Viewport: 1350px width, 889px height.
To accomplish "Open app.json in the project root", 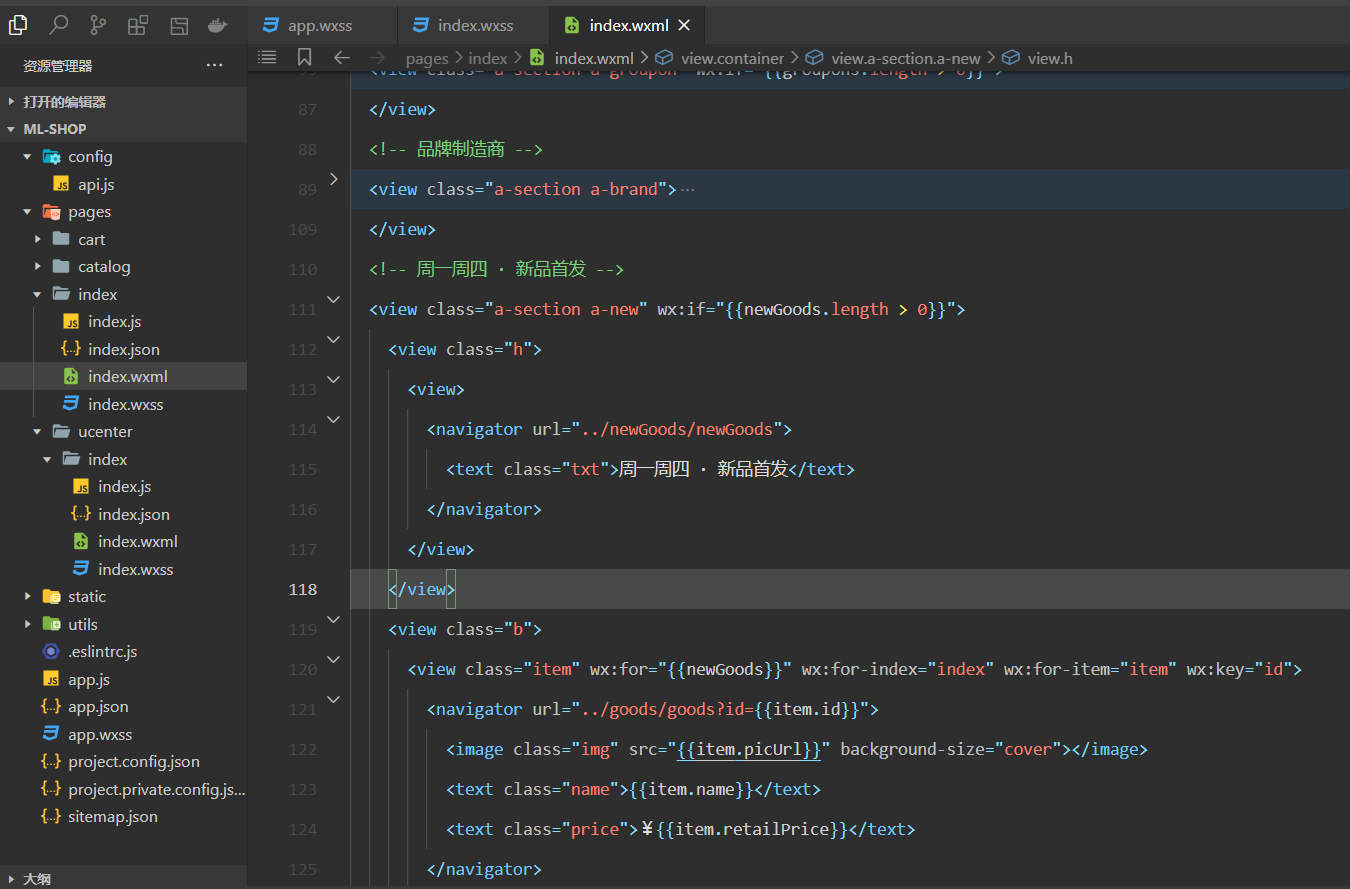I will tap(123, 707).
